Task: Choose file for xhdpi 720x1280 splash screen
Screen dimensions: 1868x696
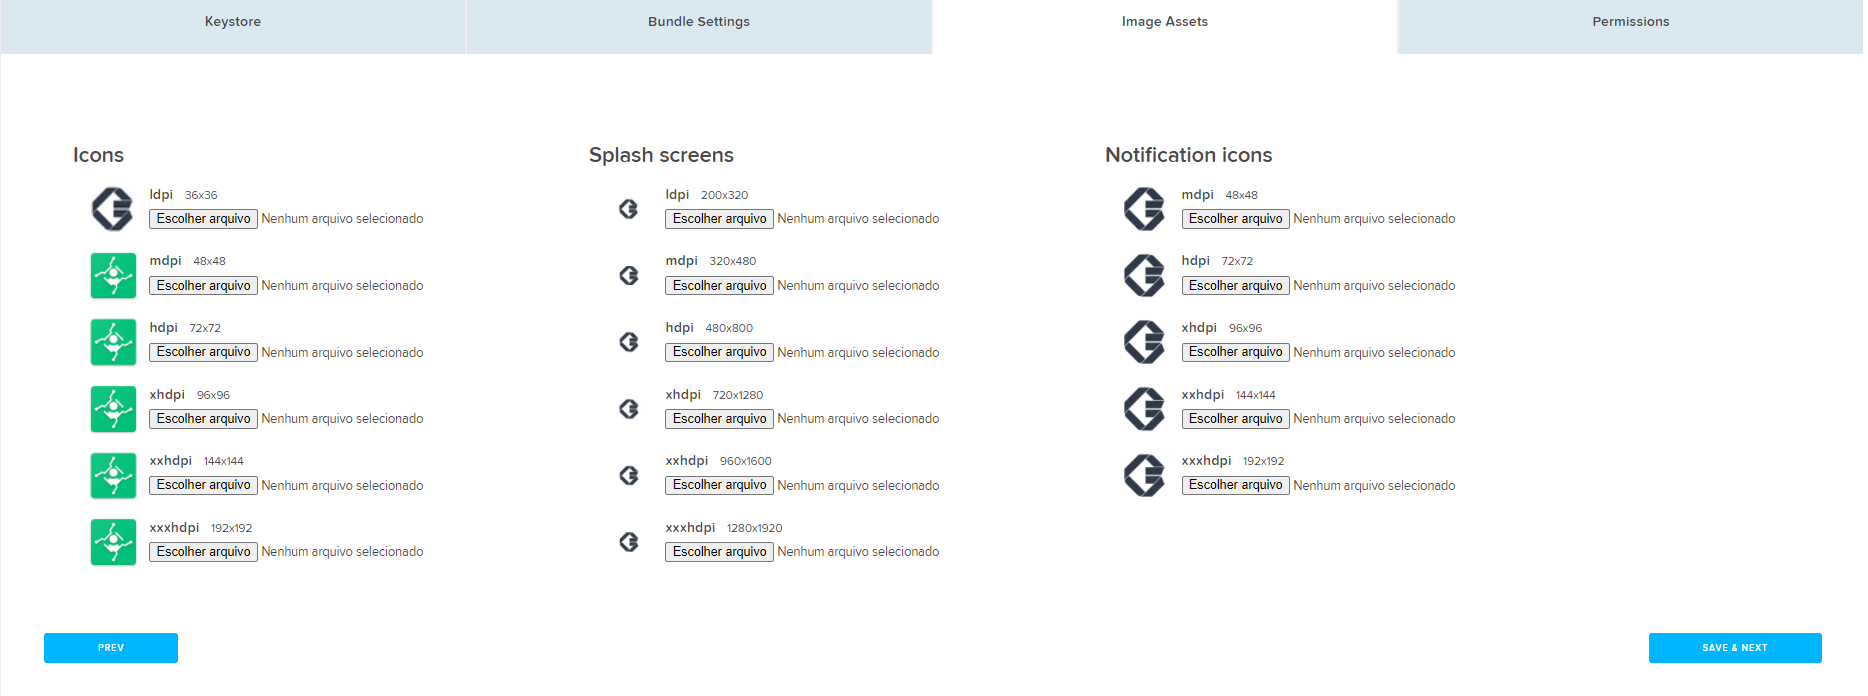Action: click(x=720, y=419)
